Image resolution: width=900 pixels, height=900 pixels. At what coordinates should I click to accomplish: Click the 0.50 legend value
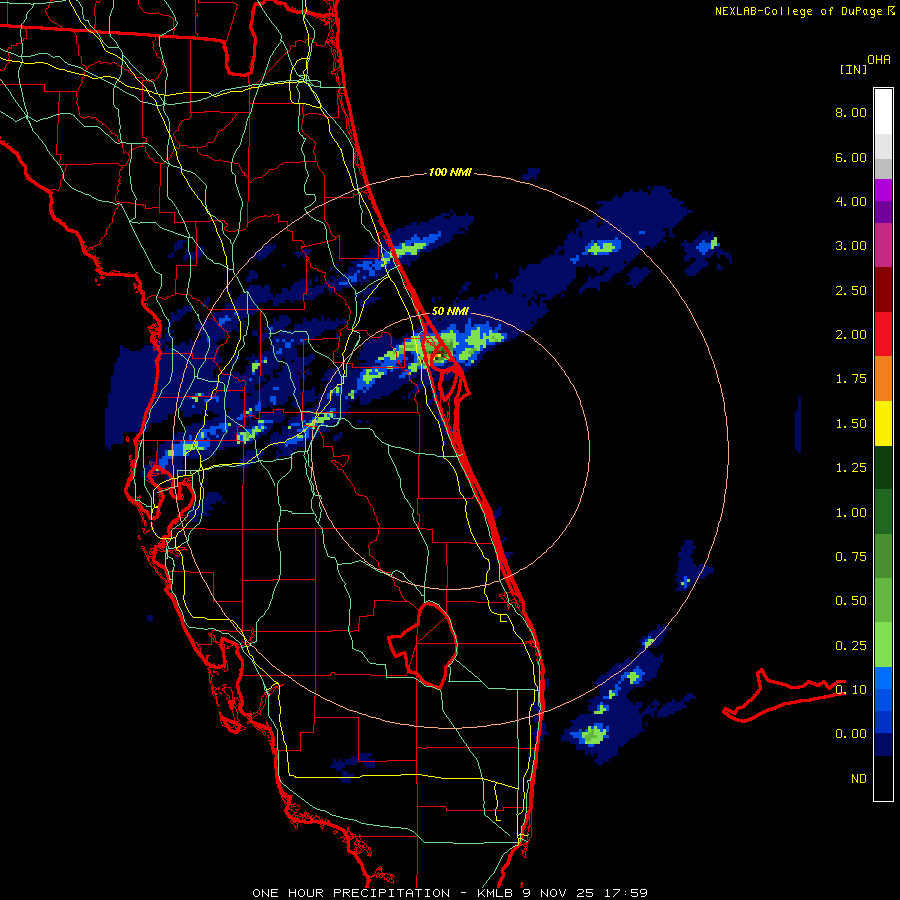tap(851, 601)
